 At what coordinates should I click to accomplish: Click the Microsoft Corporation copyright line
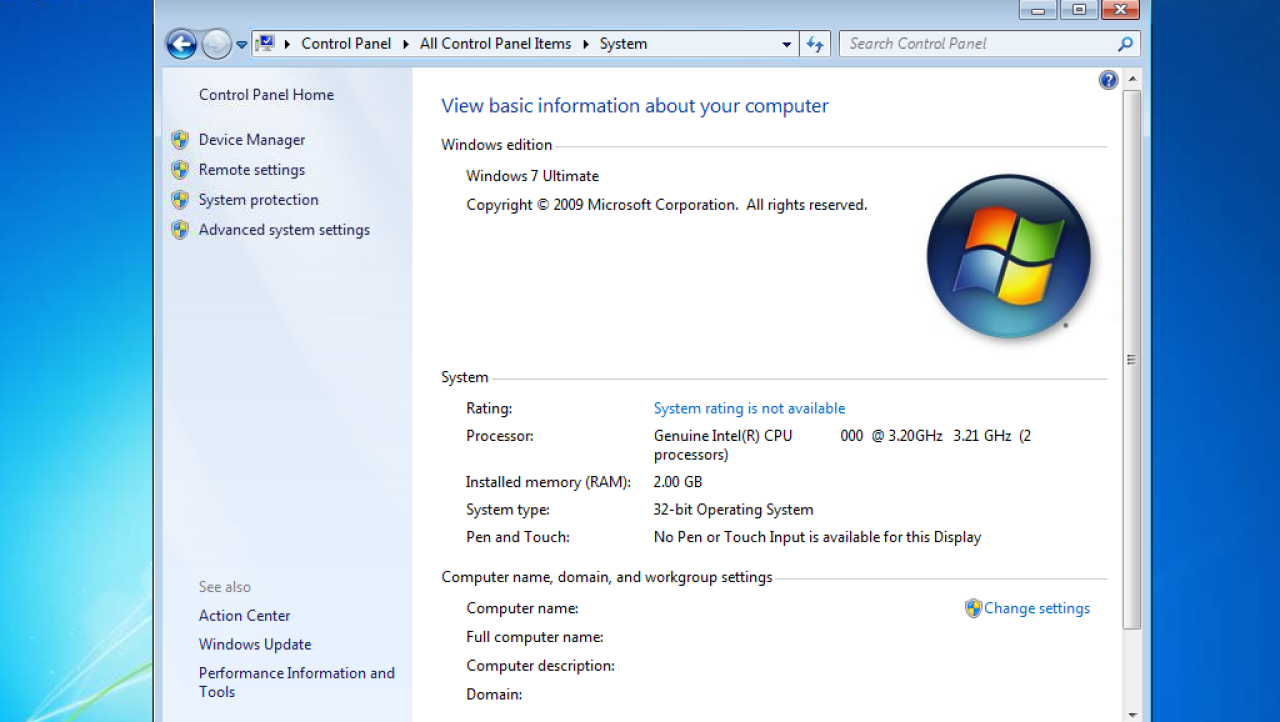point(667,205)
